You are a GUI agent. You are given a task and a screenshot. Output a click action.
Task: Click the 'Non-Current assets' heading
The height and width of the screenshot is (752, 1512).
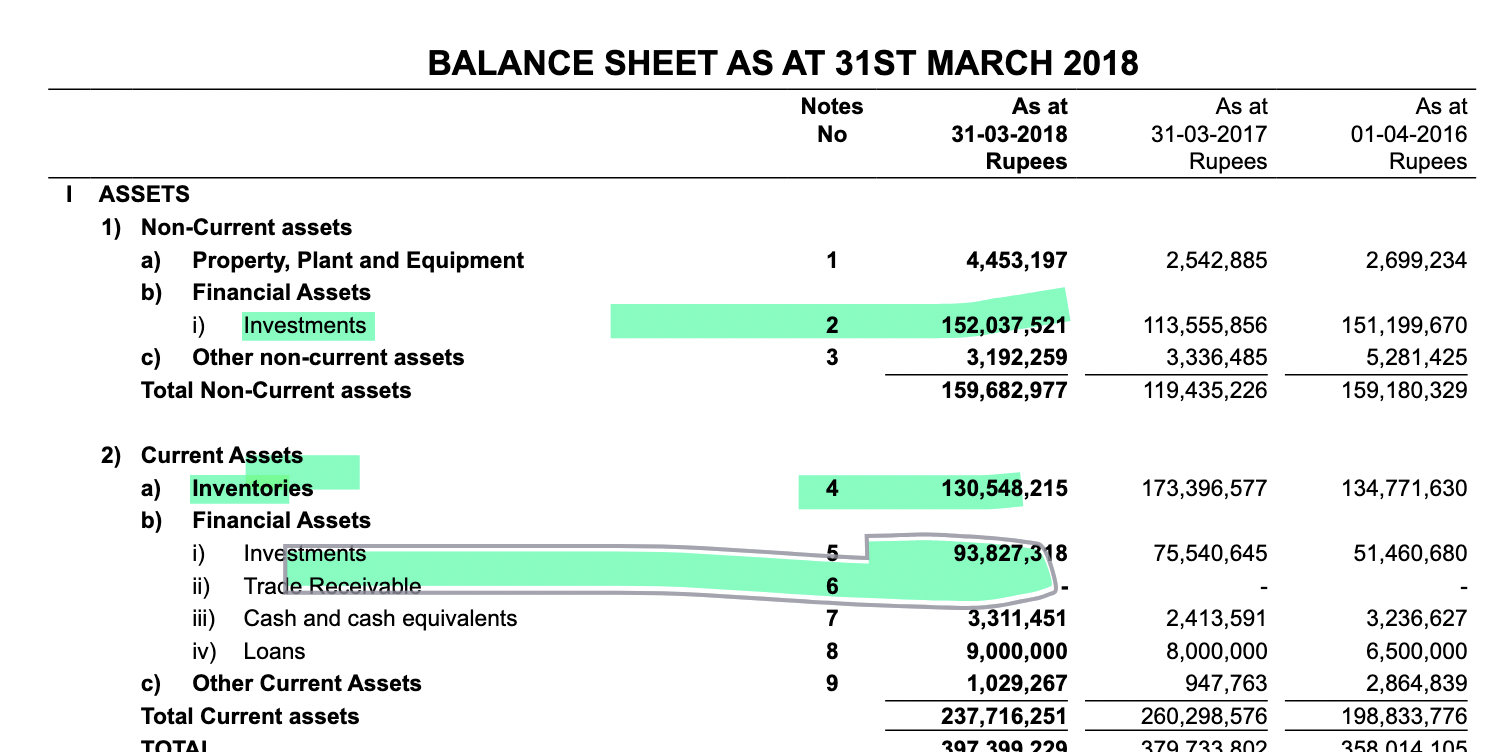point(246,228)
